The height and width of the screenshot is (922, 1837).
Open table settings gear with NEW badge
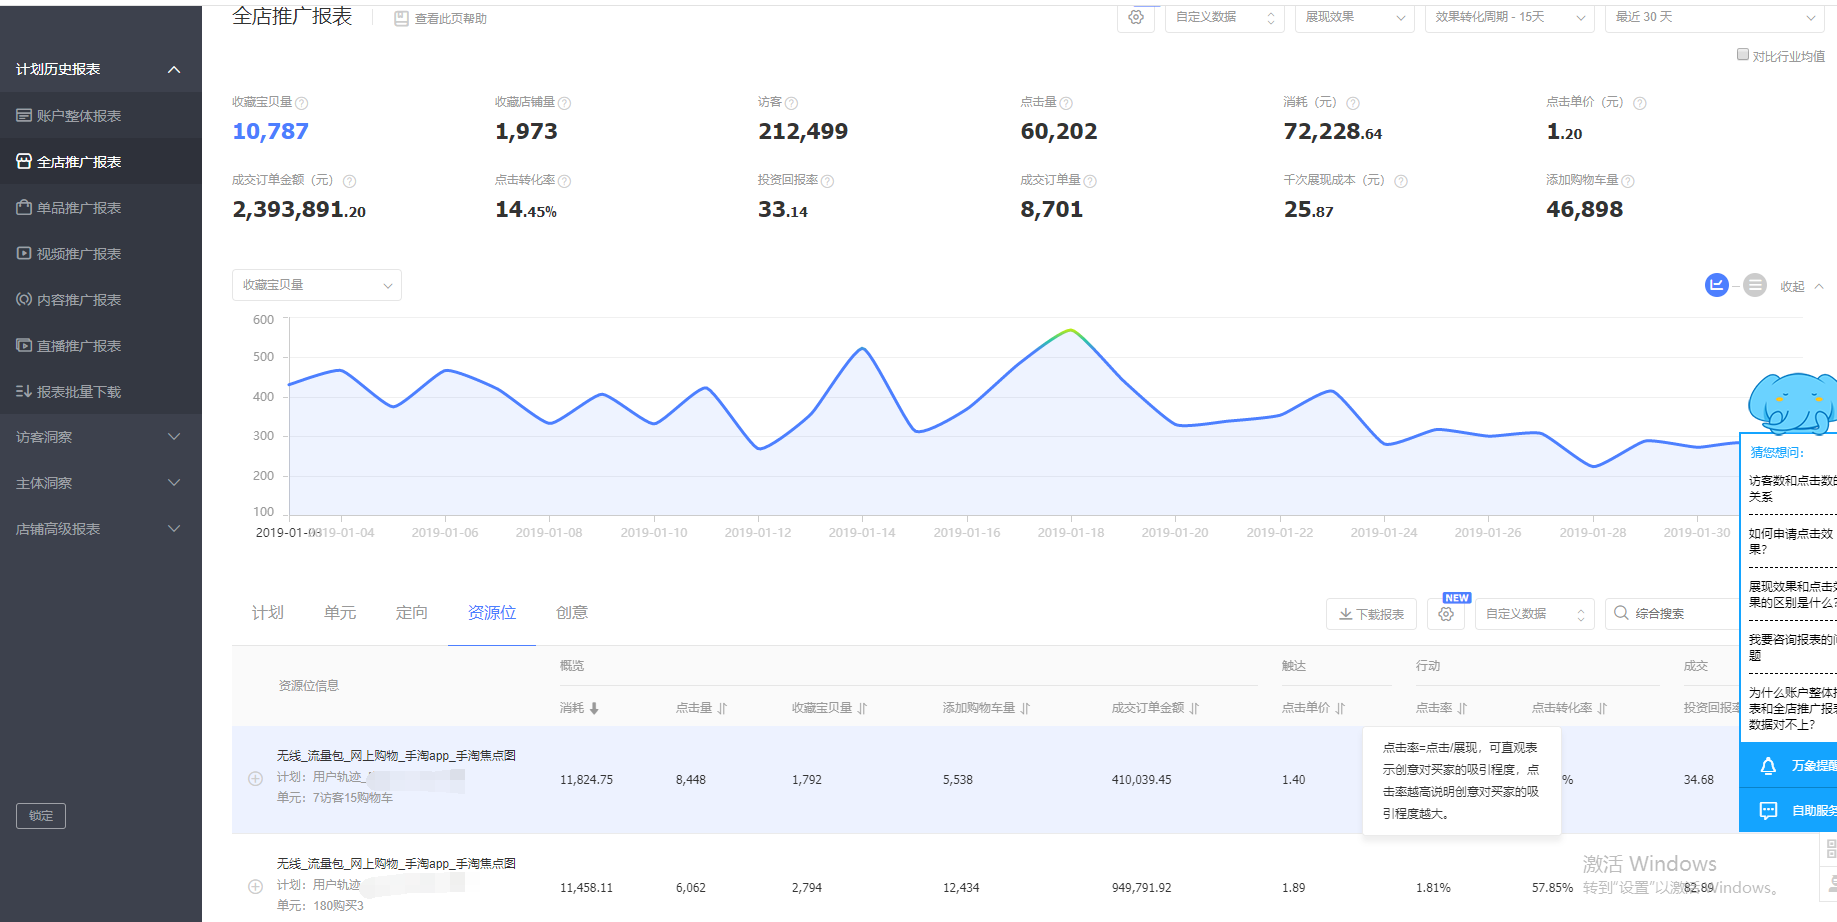[x=1446, y=614]
